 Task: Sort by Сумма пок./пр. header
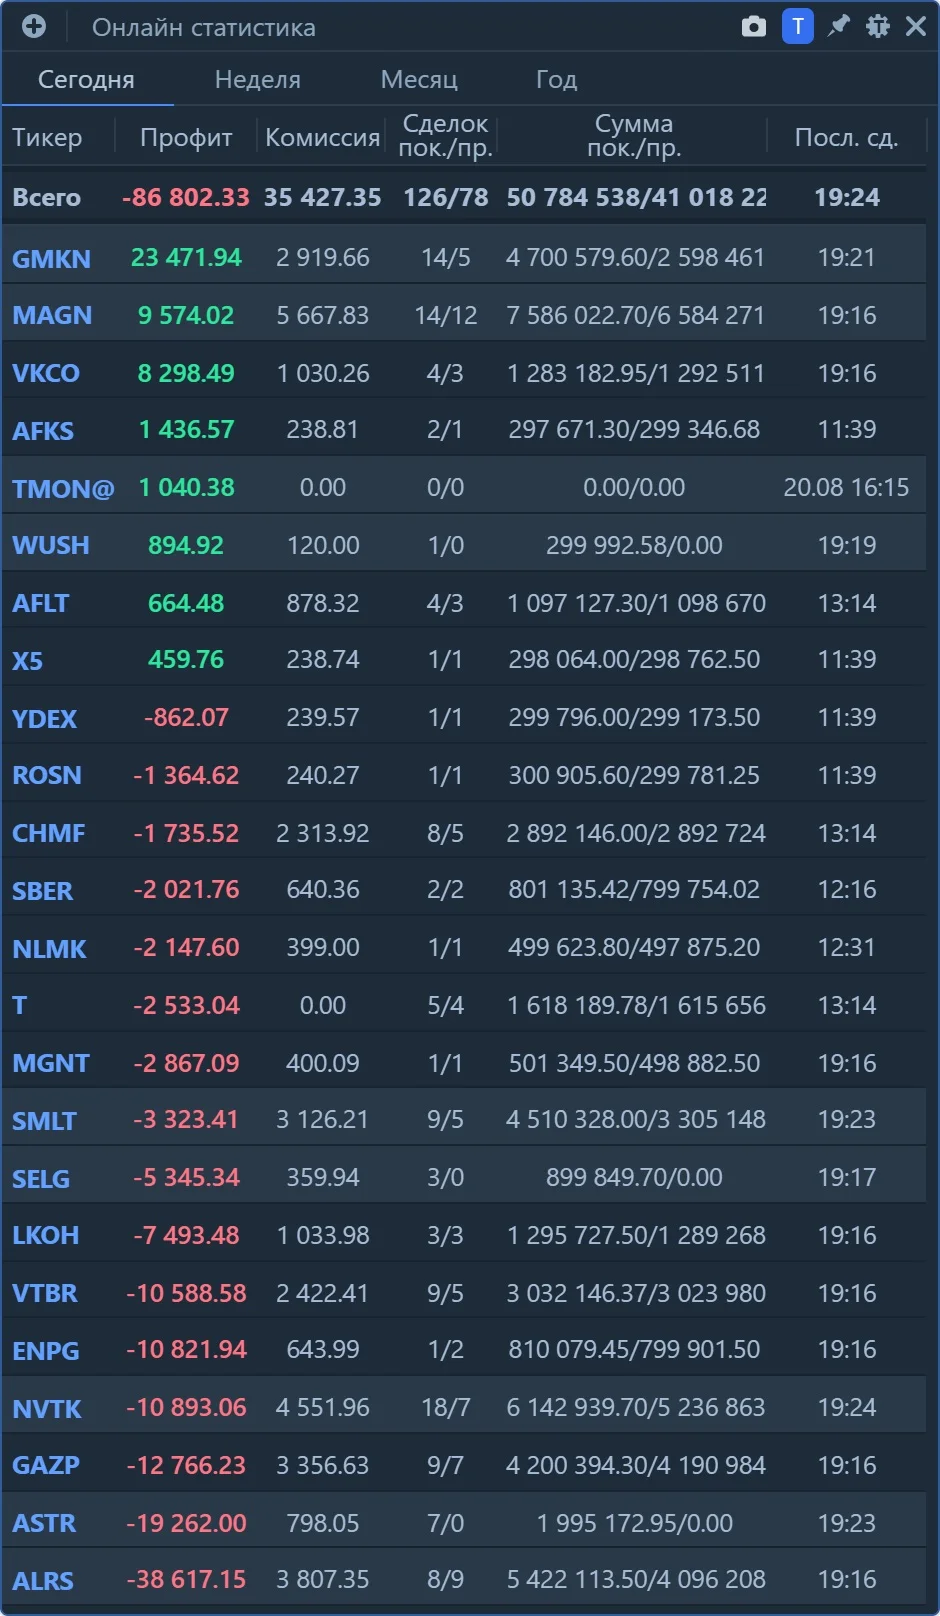634,136
